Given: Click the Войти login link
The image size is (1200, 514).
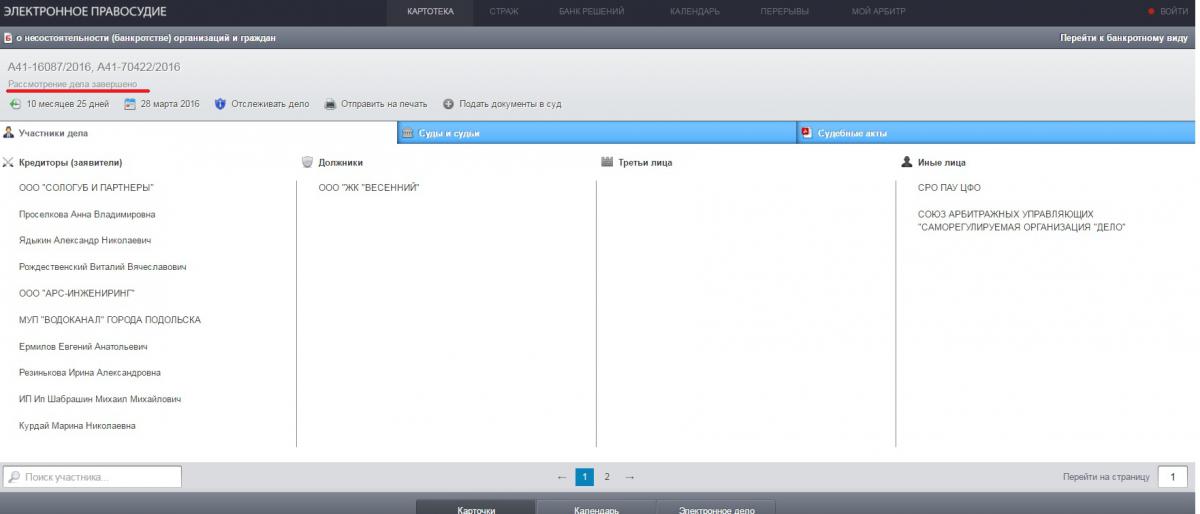Looking at the screenshot, I should [x=1173, y=11].
